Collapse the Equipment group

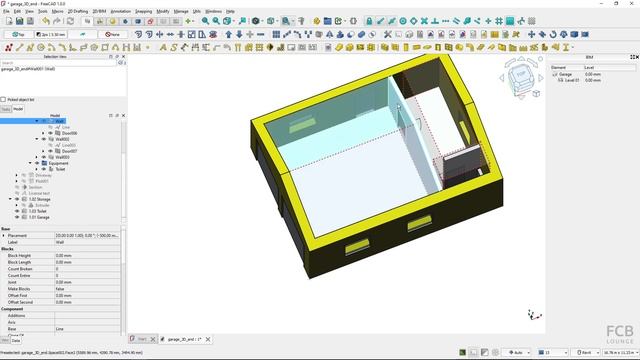point(30,163)
